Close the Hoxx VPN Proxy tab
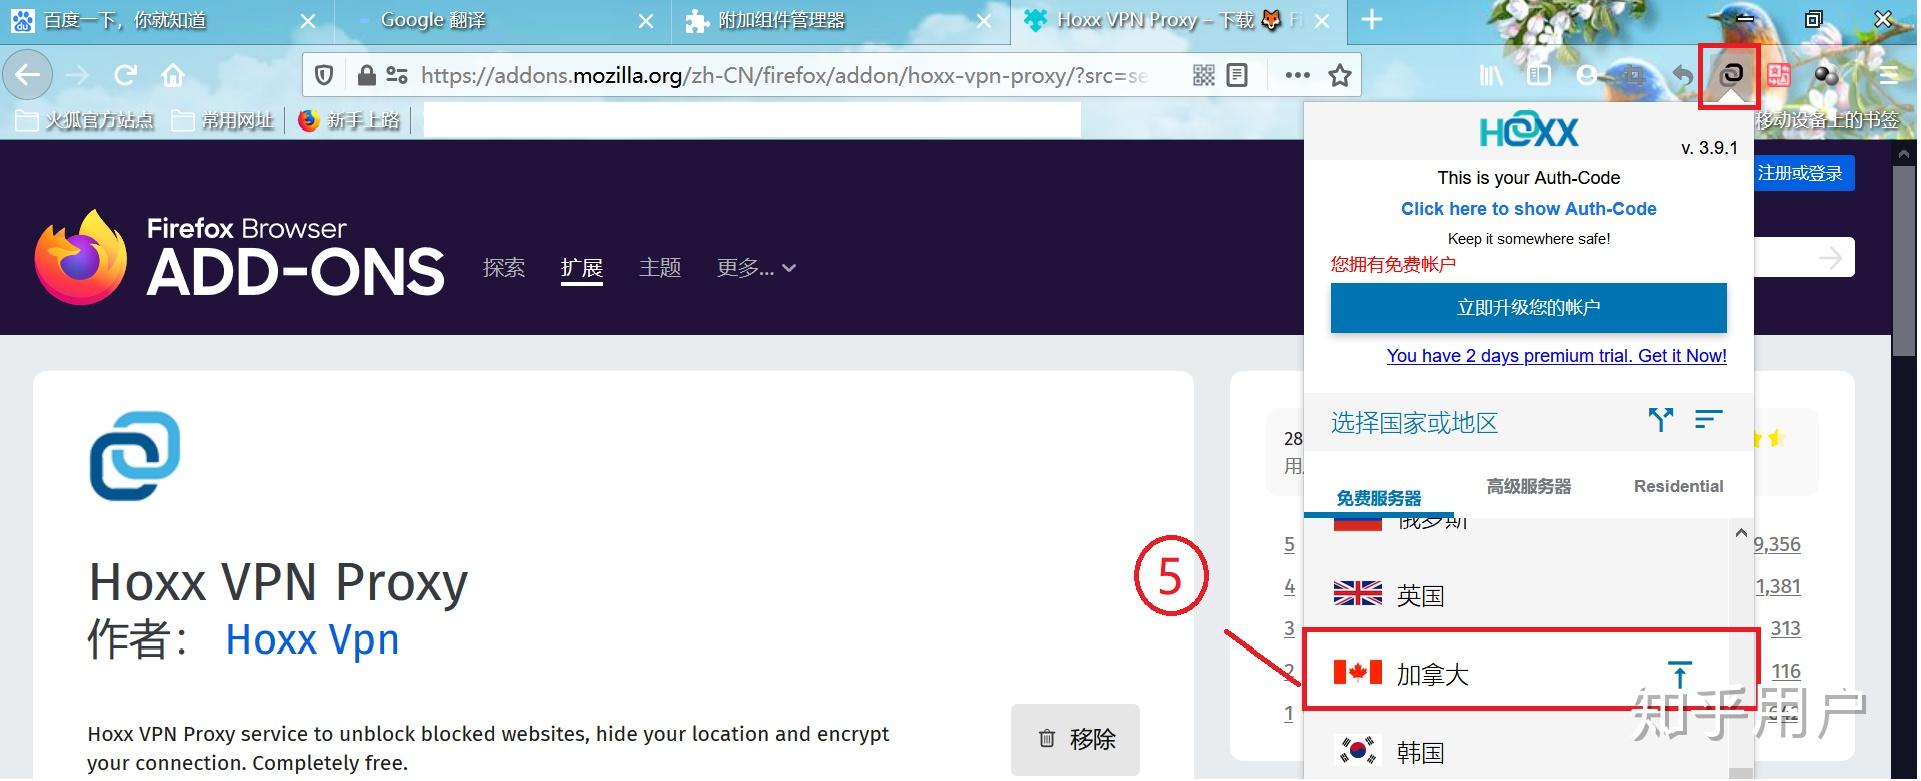 (x=1322, y=20)
